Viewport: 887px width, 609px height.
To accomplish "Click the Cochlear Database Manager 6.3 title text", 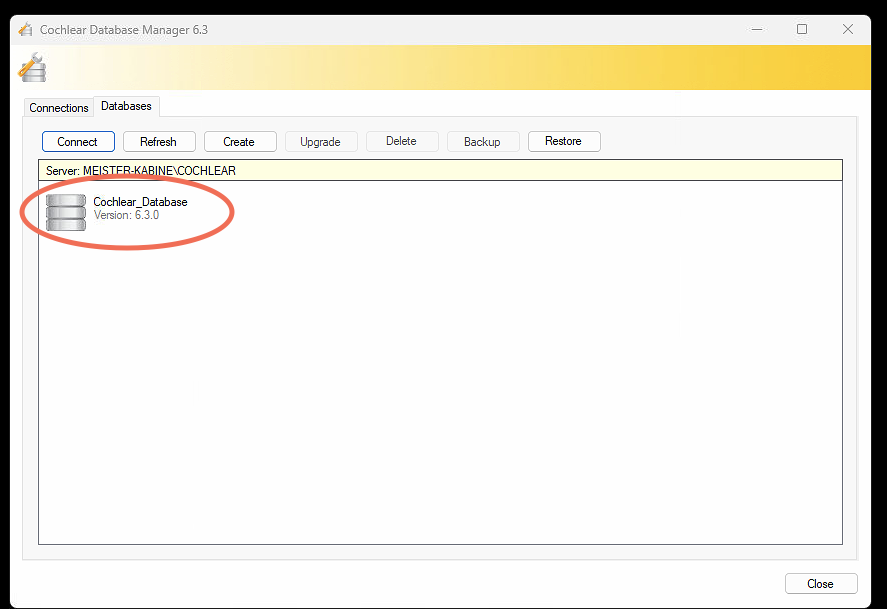I will 123,30.
